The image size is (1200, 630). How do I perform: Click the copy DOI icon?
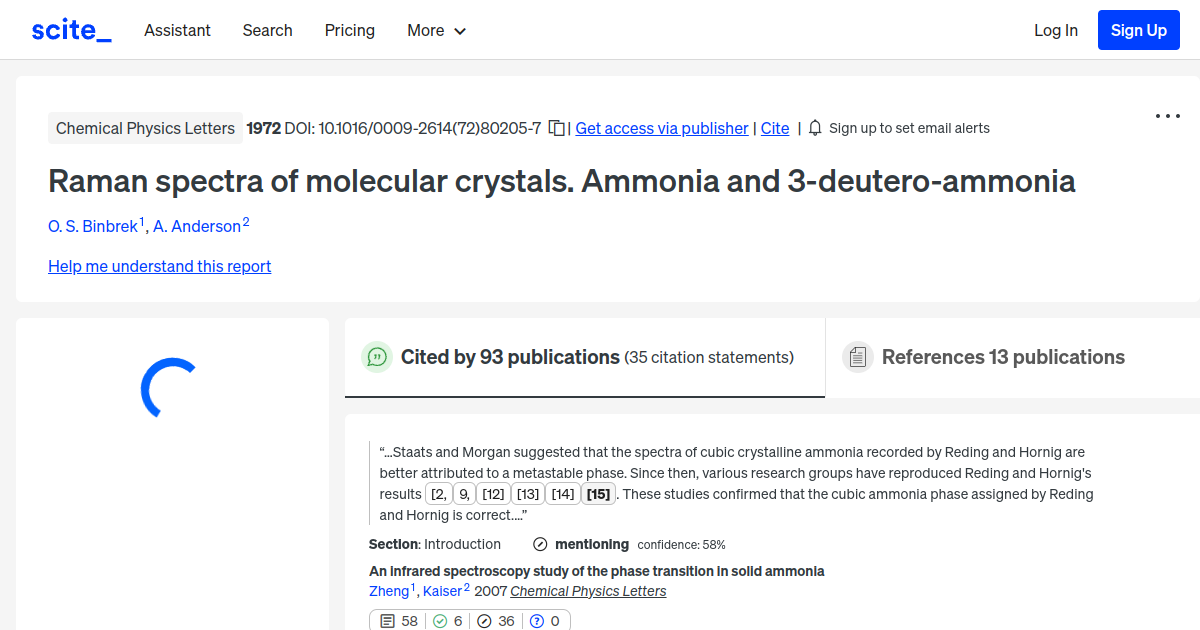[556, 128]
